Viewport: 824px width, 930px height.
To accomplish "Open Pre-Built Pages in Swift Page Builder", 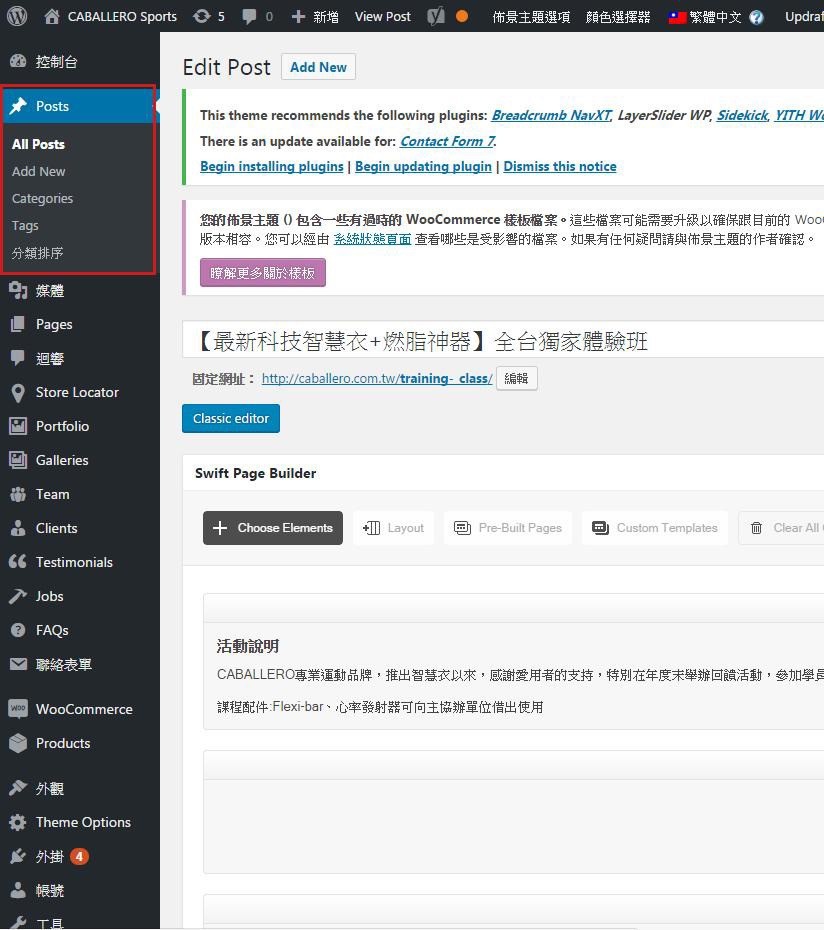I will pyautogui.click(x=508, y=528).
